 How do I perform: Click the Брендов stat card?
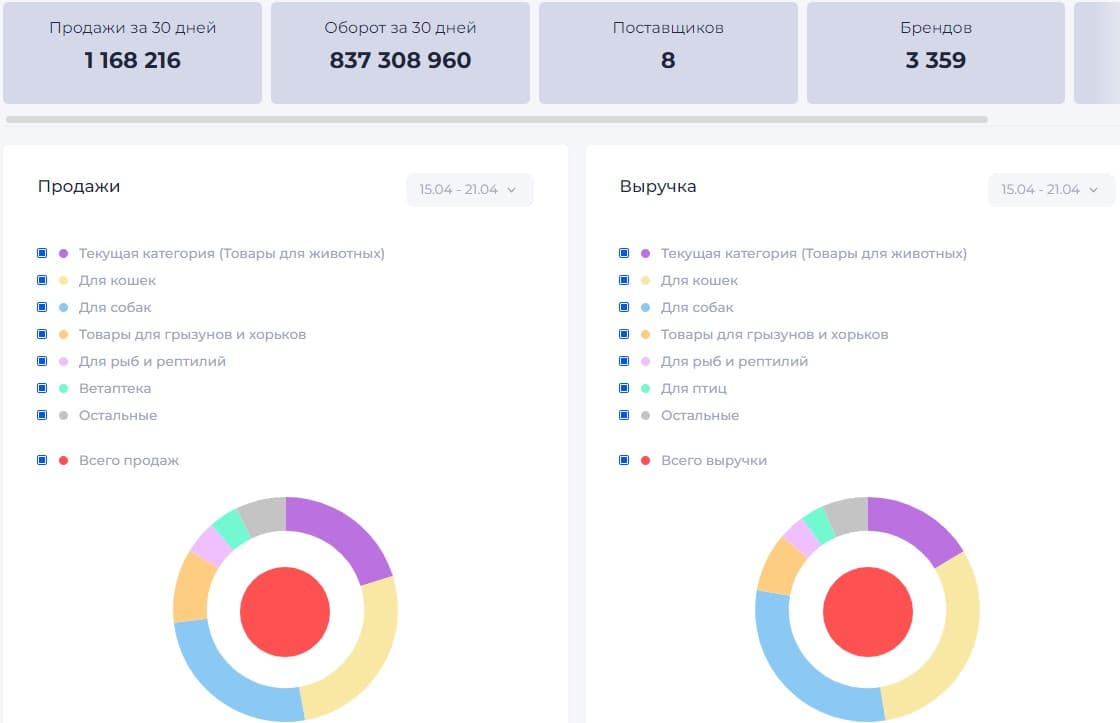click(x=936, y=53)
